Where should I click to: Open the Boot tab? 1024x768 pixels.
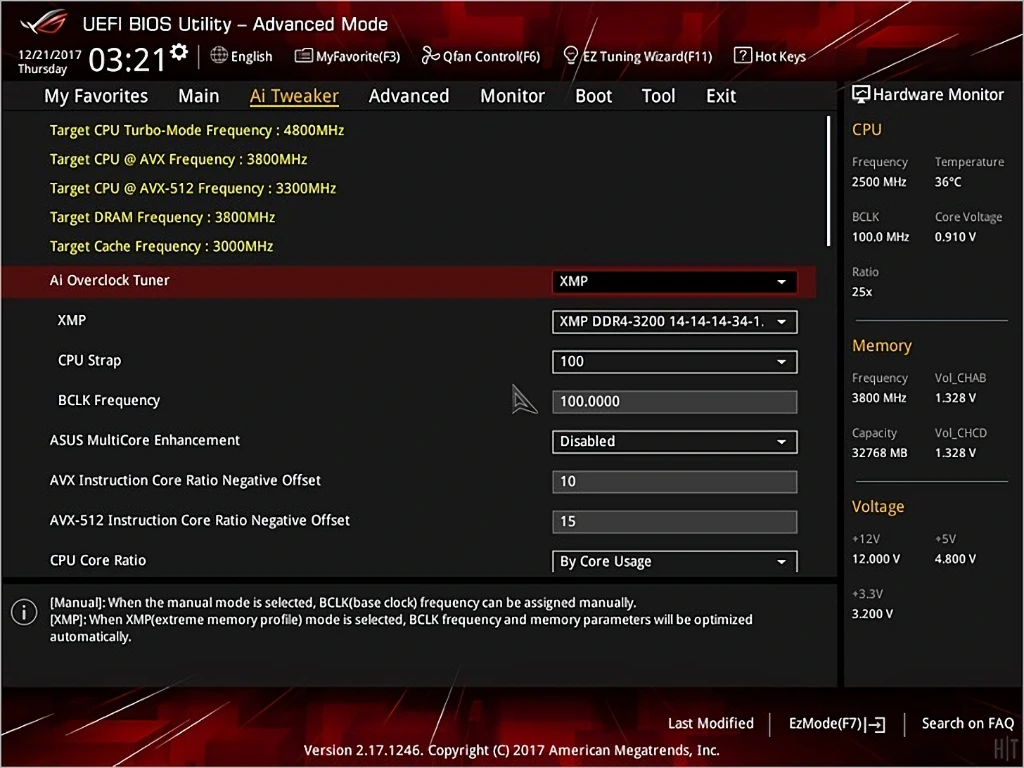pyautogui.click(x=593, y=96)
